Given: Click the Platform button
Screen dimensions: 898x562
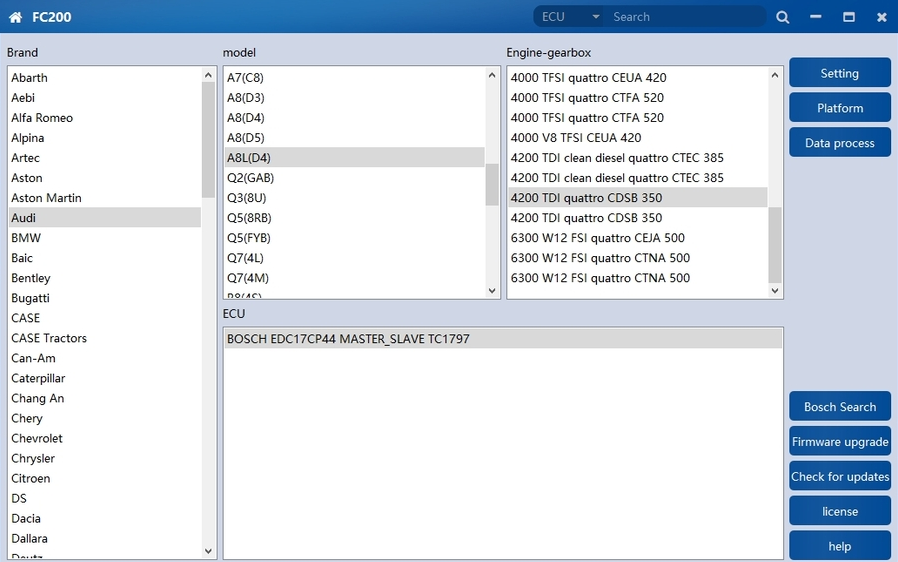Looking at the screenshot, I should [x=839, y=108].
